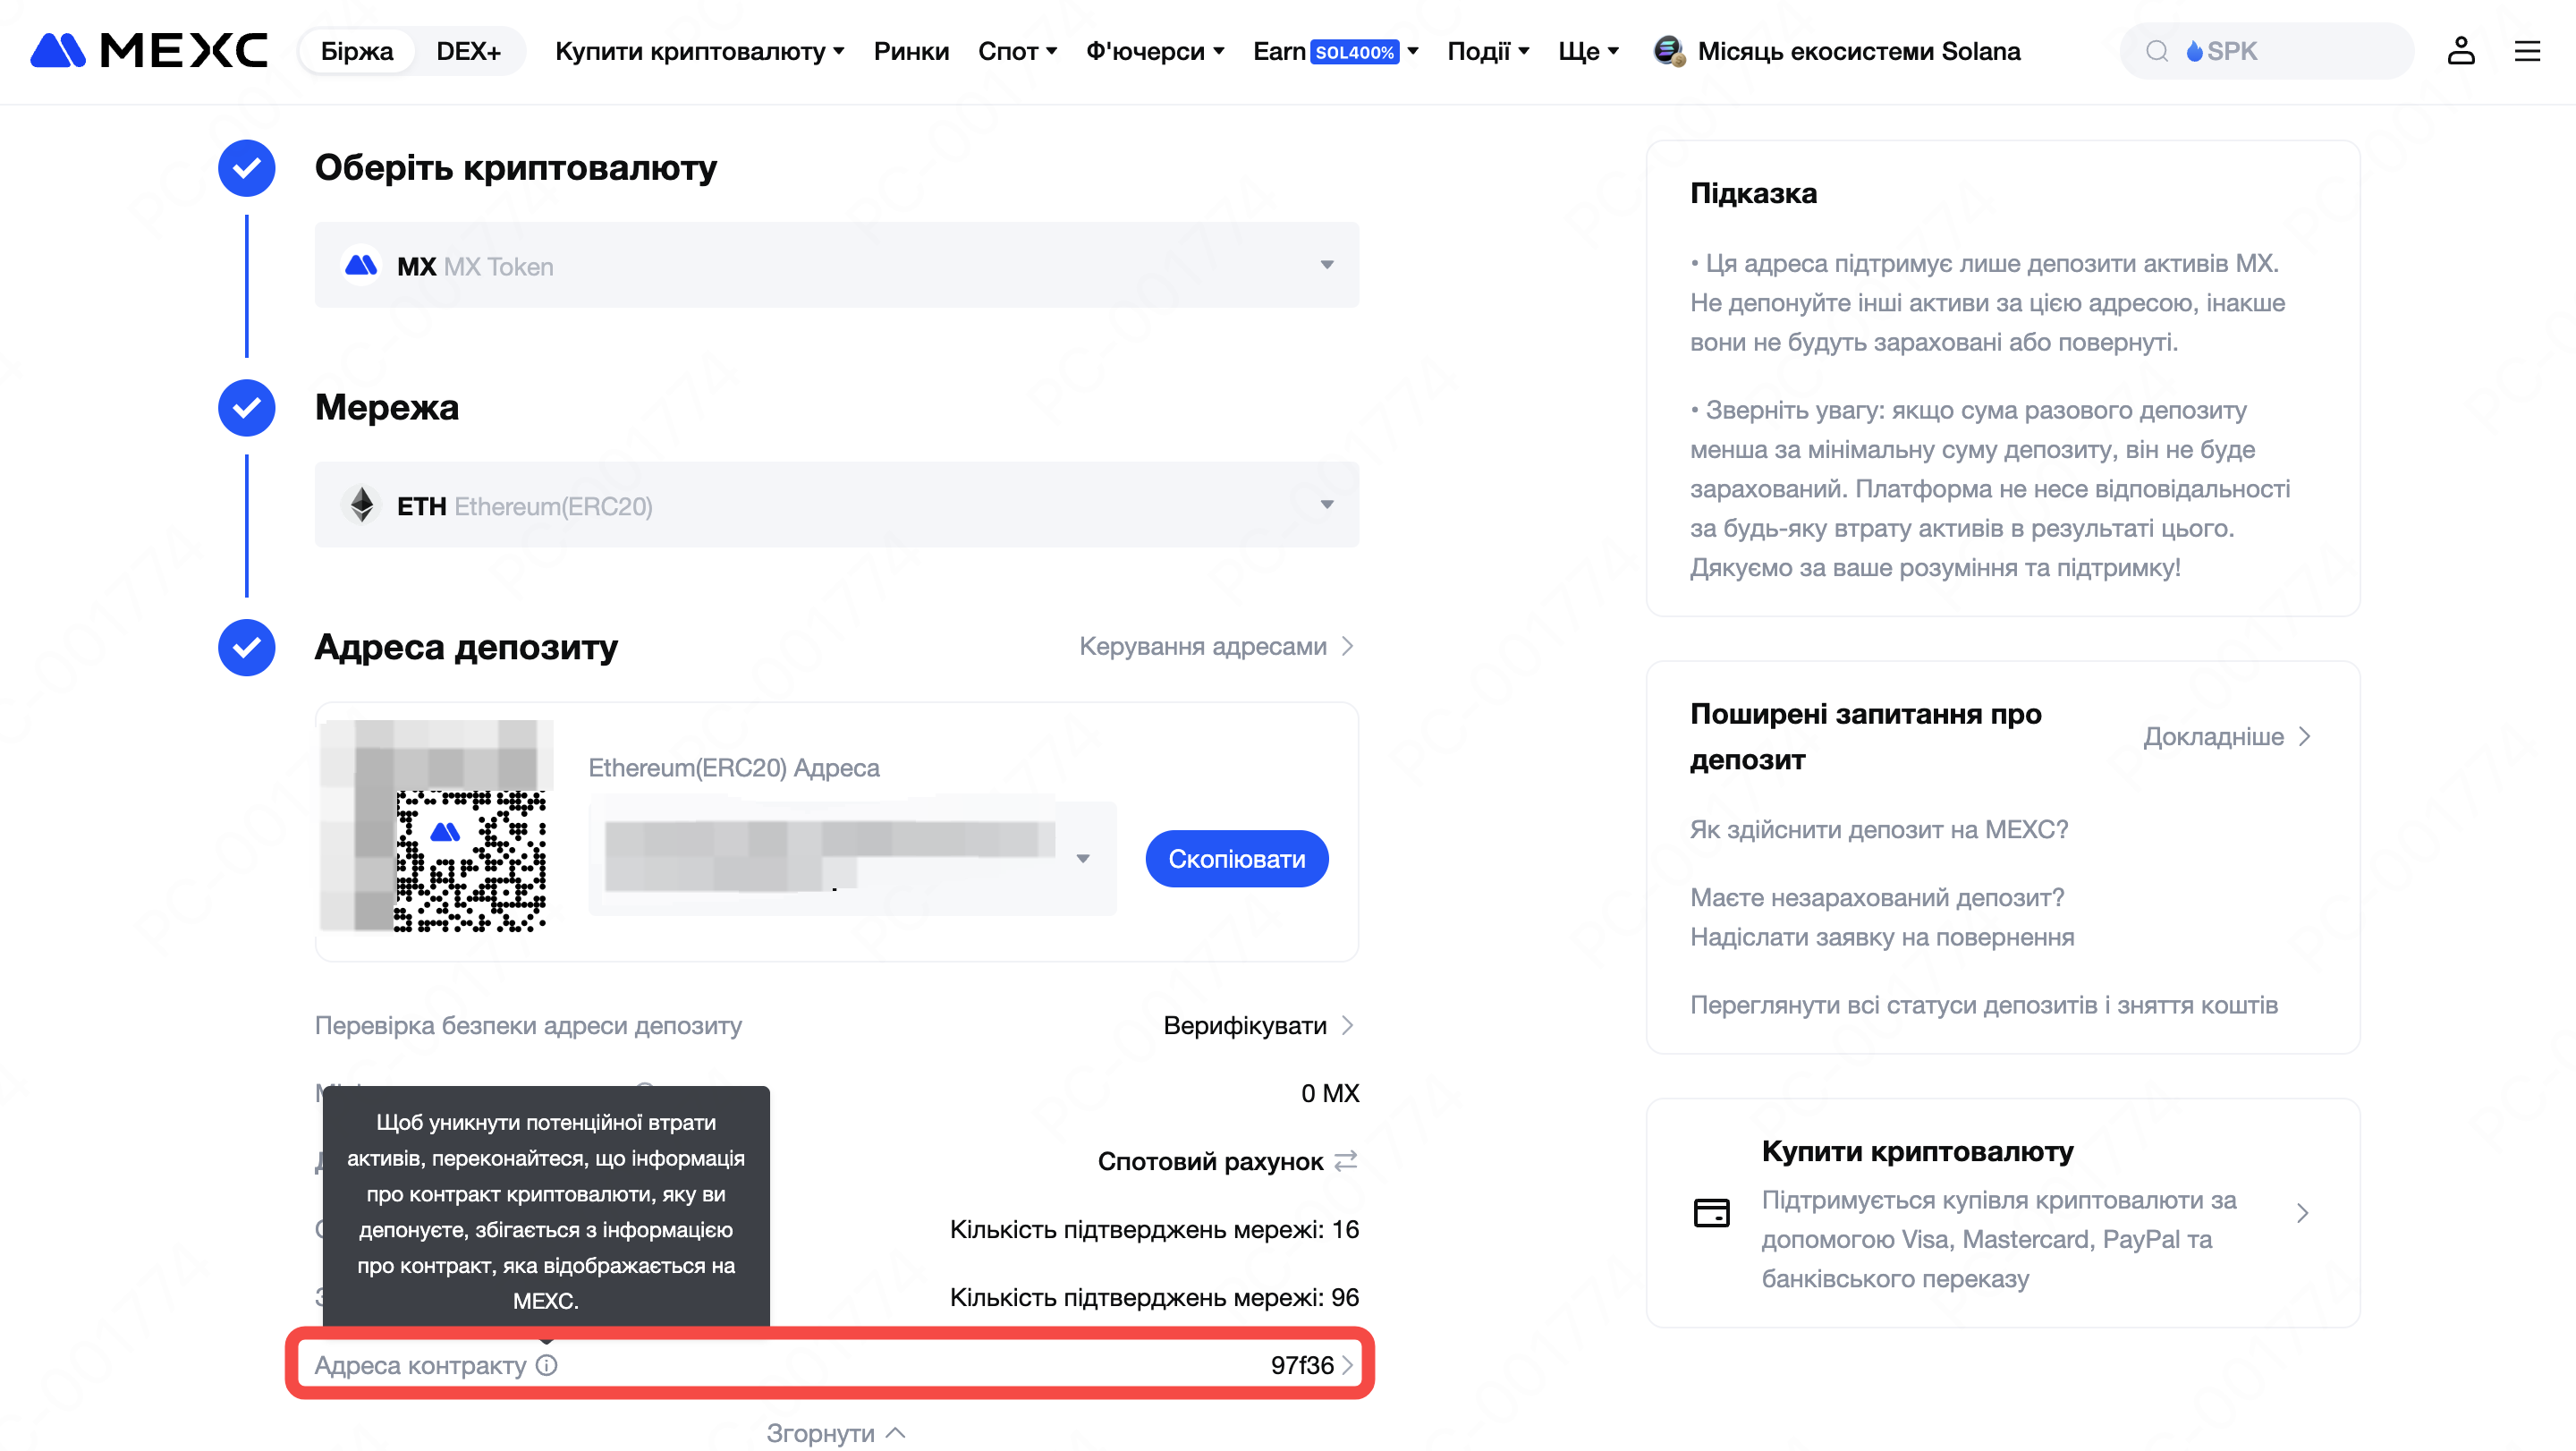Click the info icon beside Адреса контракту
The width and height of the screenshot is (2576, 1451).
click(x=547, y=1365)
